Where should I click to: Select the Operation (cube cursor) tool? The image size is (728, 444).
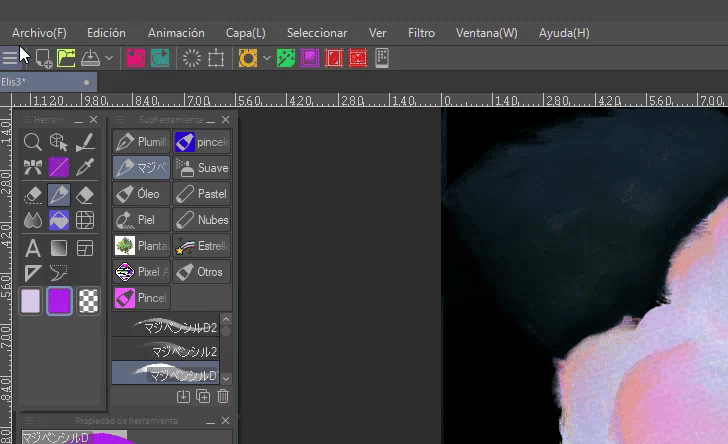coord(58,142)
